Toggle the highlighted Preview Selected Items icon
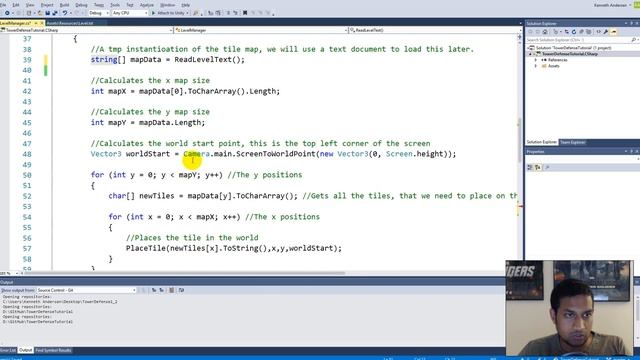The width and height of the screenshot is (640, 360). [613, 32]
